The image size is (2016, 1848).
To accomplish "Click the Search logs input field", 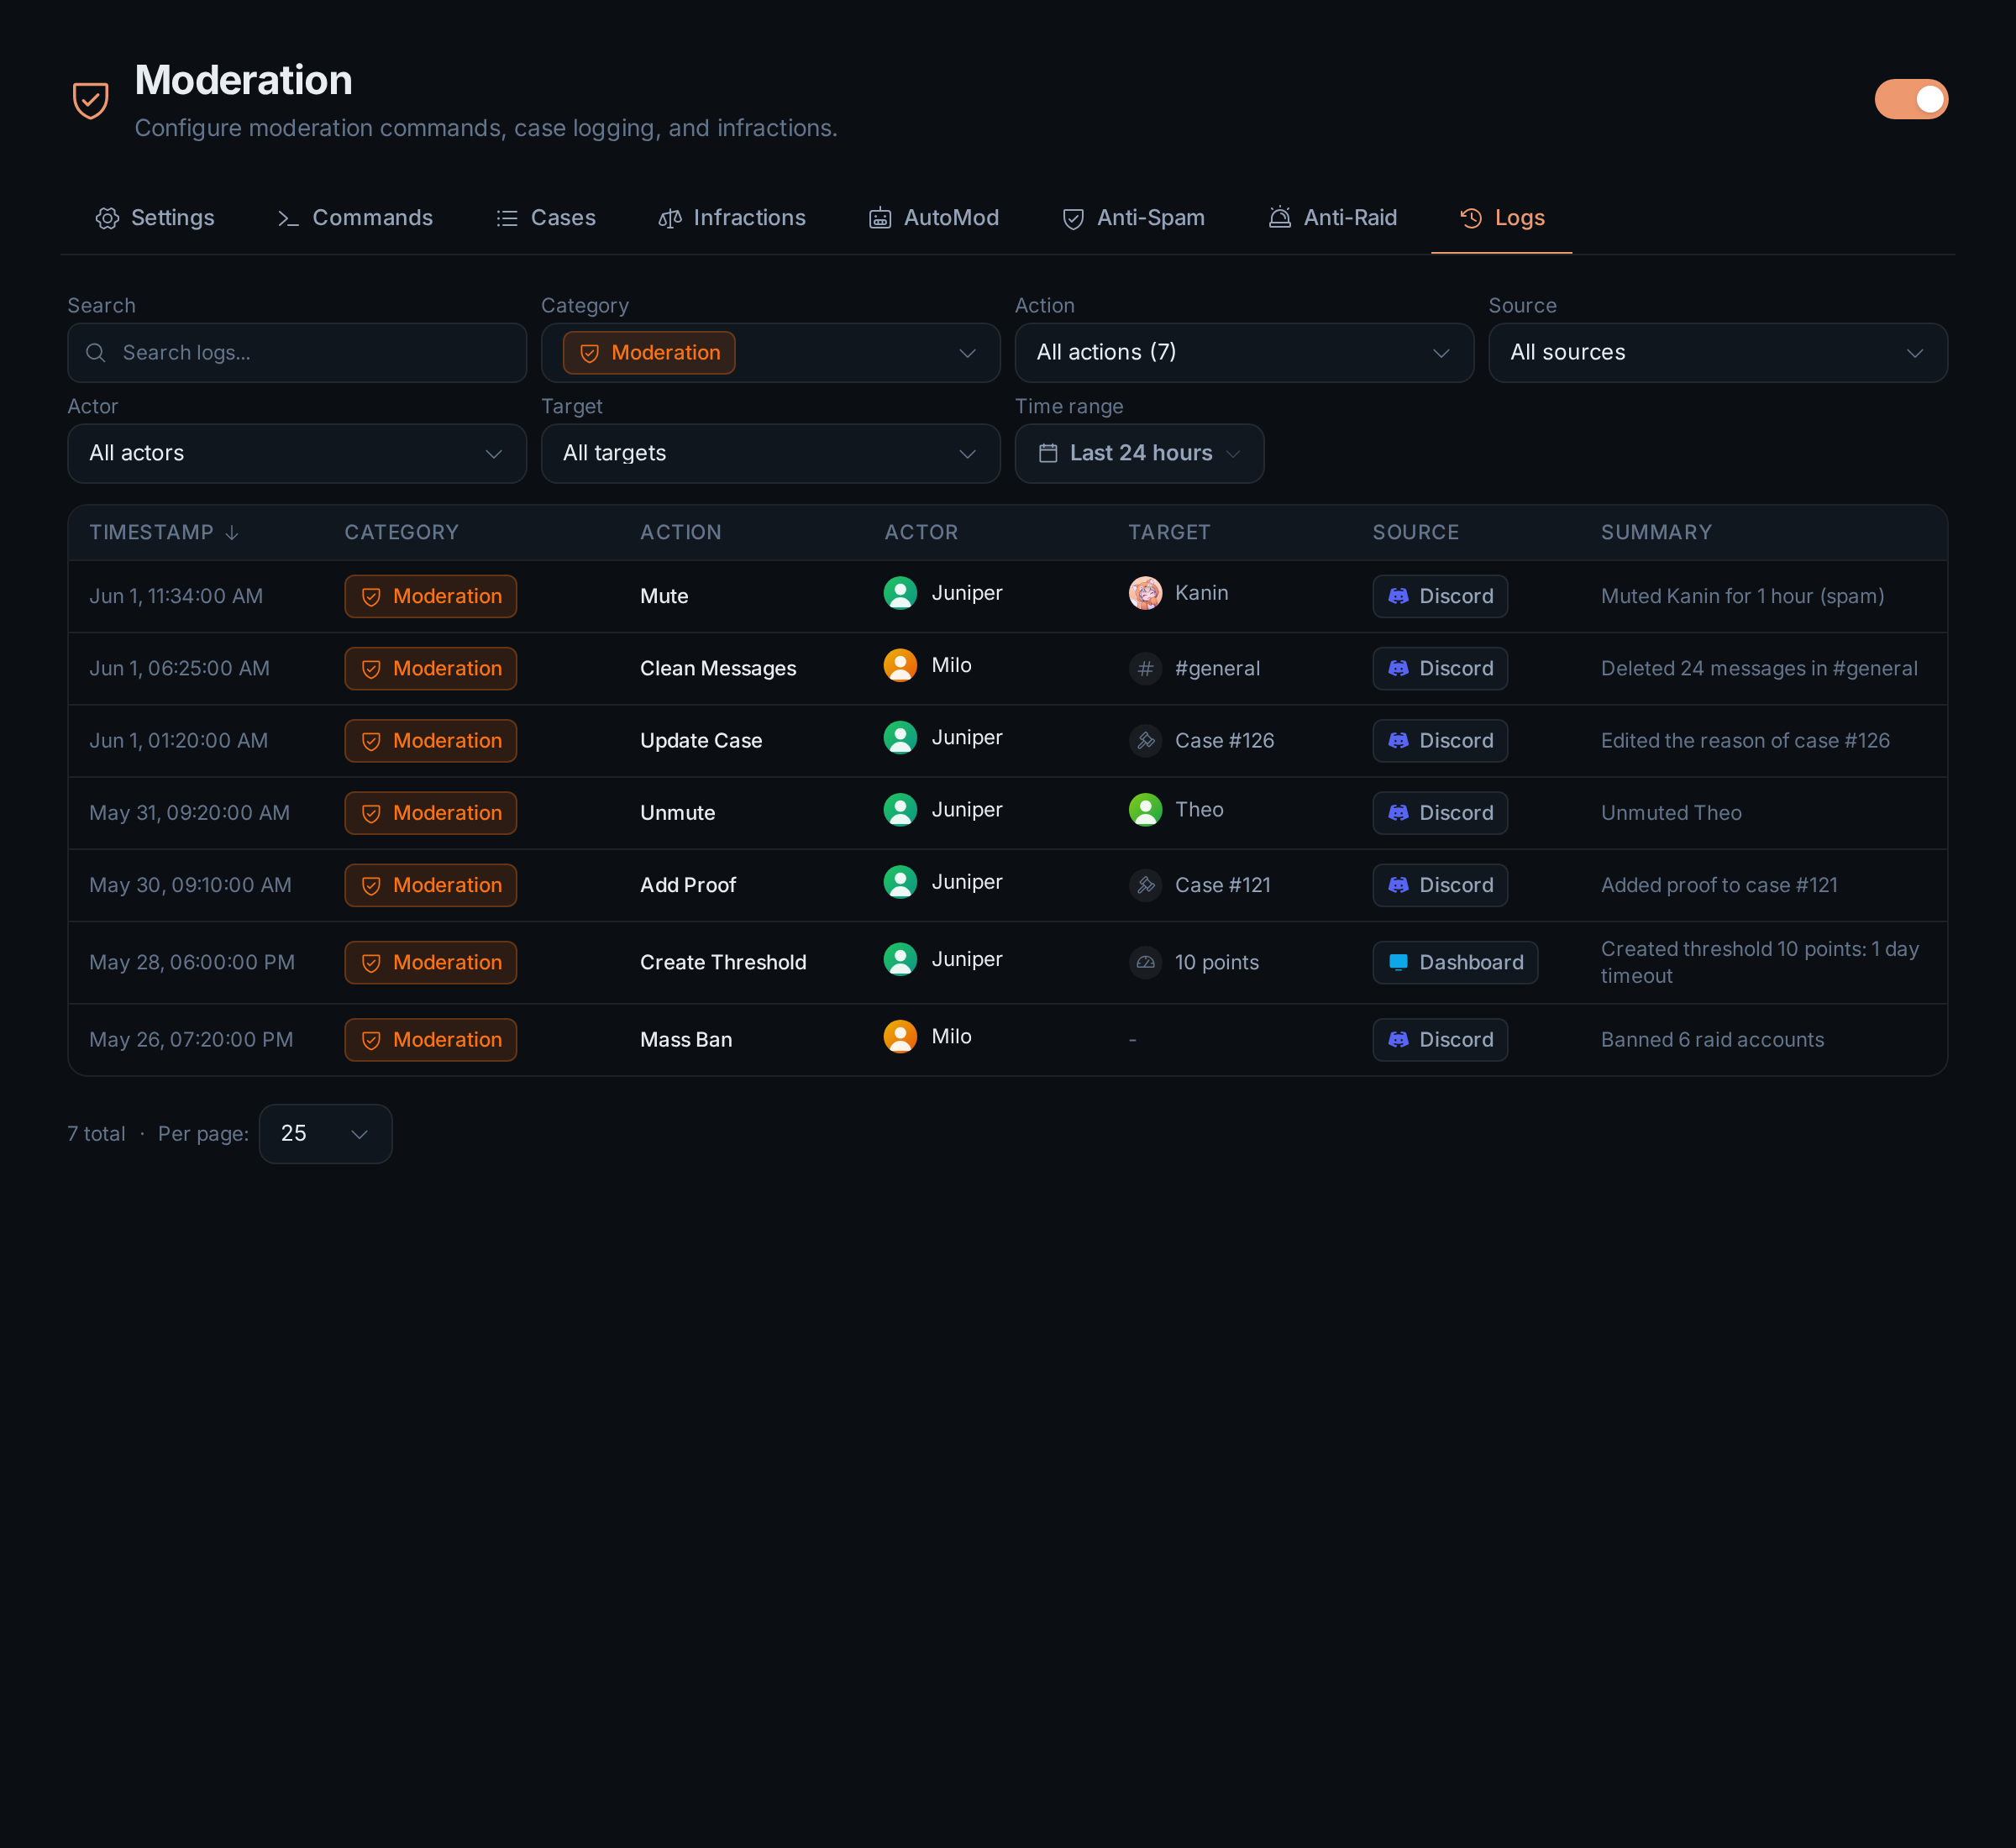I will click(297, 353).
